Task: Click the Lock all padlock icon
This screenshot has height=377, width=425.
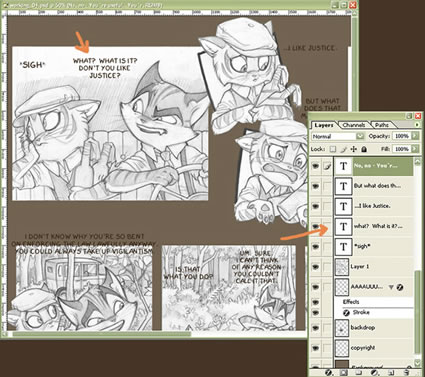Action: coord(364,149)
